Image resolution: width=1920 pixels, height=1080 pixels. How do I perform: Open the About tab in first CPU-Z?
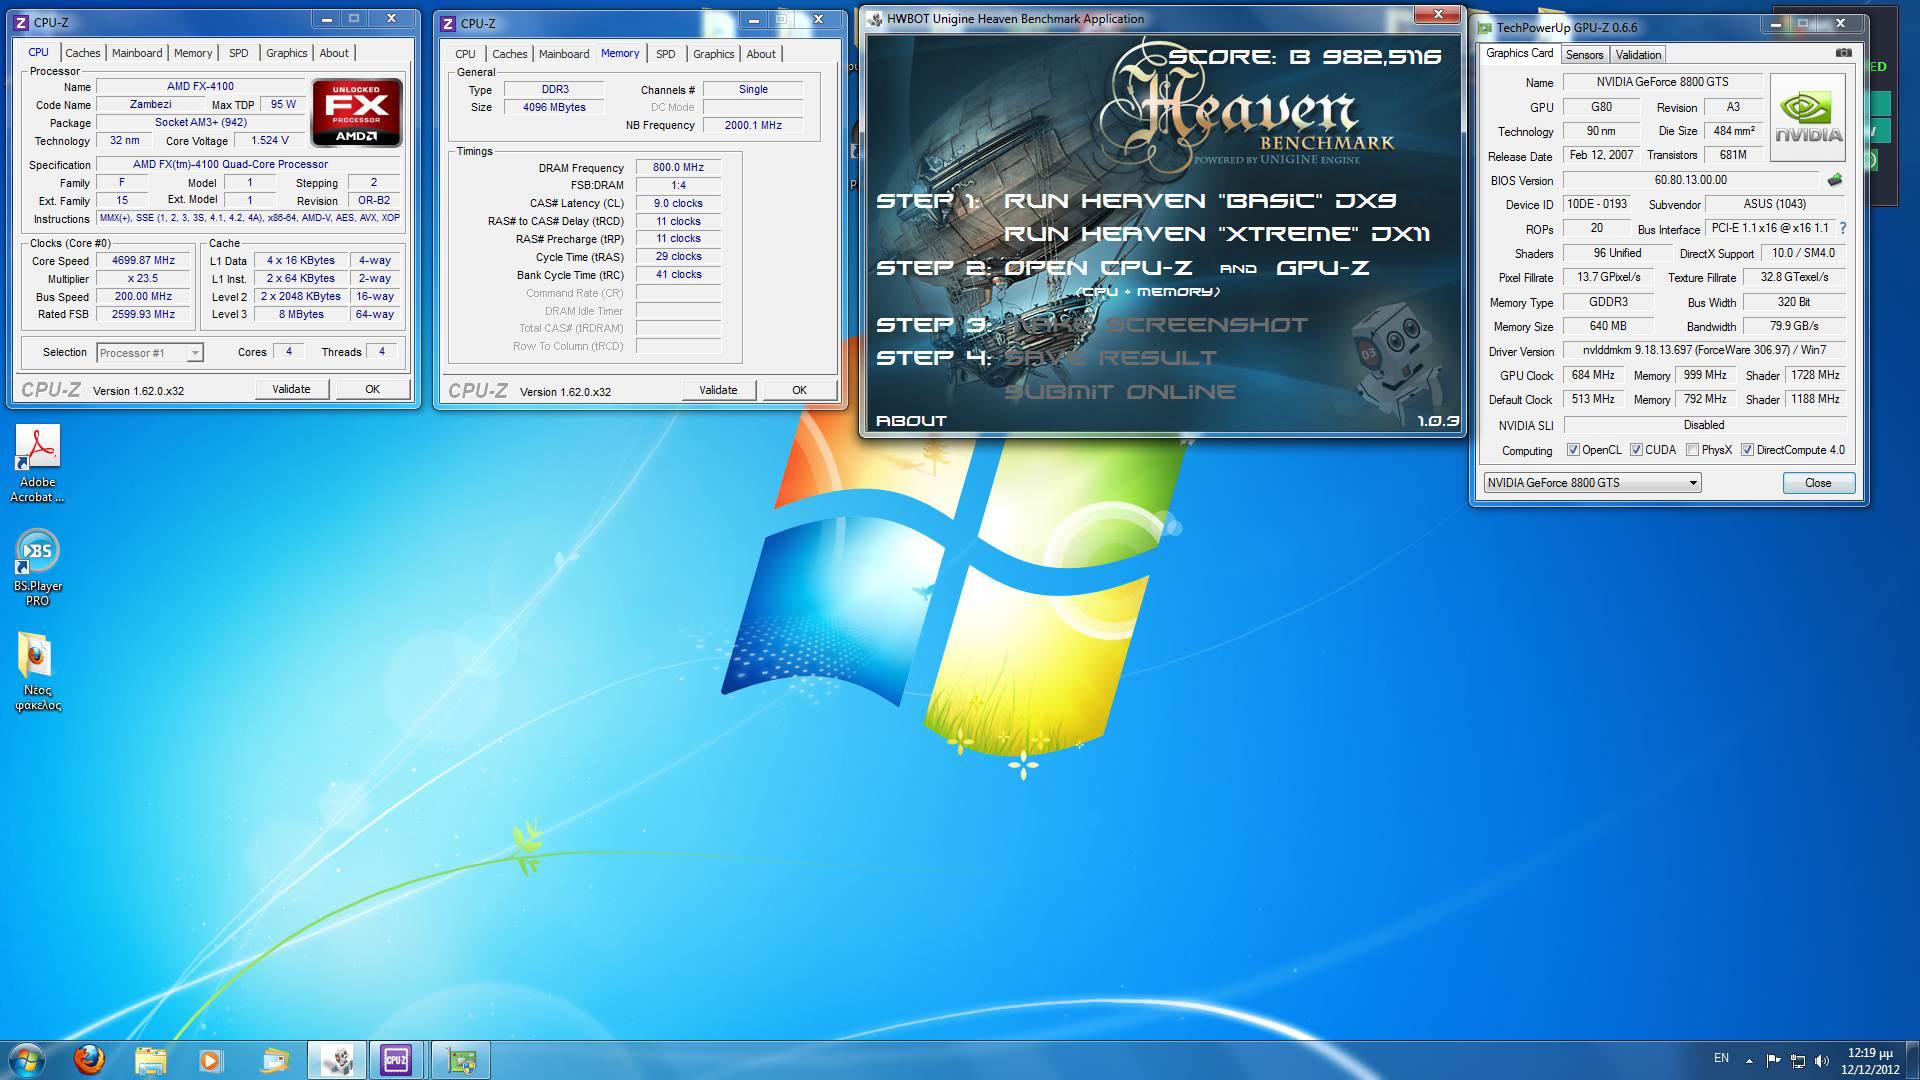click(x=334, y=53)
